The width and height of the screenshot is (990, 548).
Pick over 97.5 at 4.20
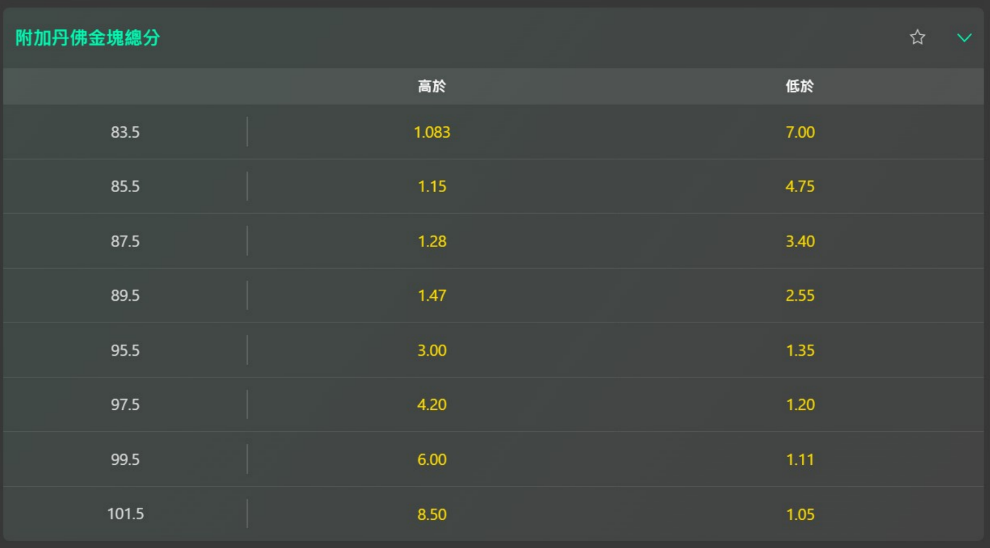pyautogui.click(x=432, y=405)
